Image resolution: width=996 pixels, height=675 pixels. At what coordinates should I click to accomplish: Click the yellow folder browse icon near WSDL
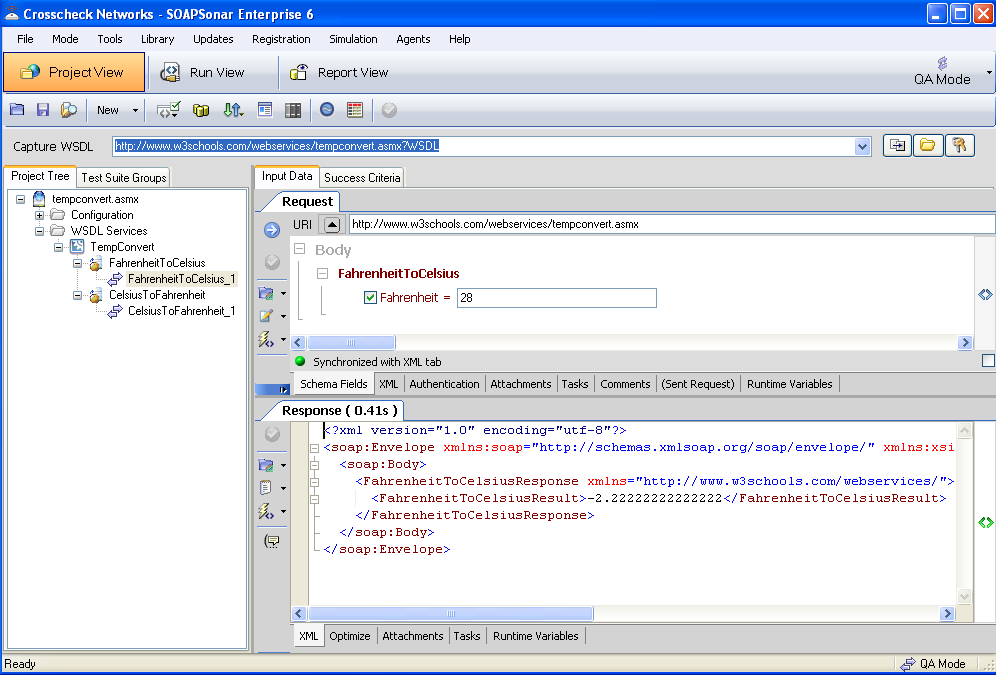click(928, 146)
